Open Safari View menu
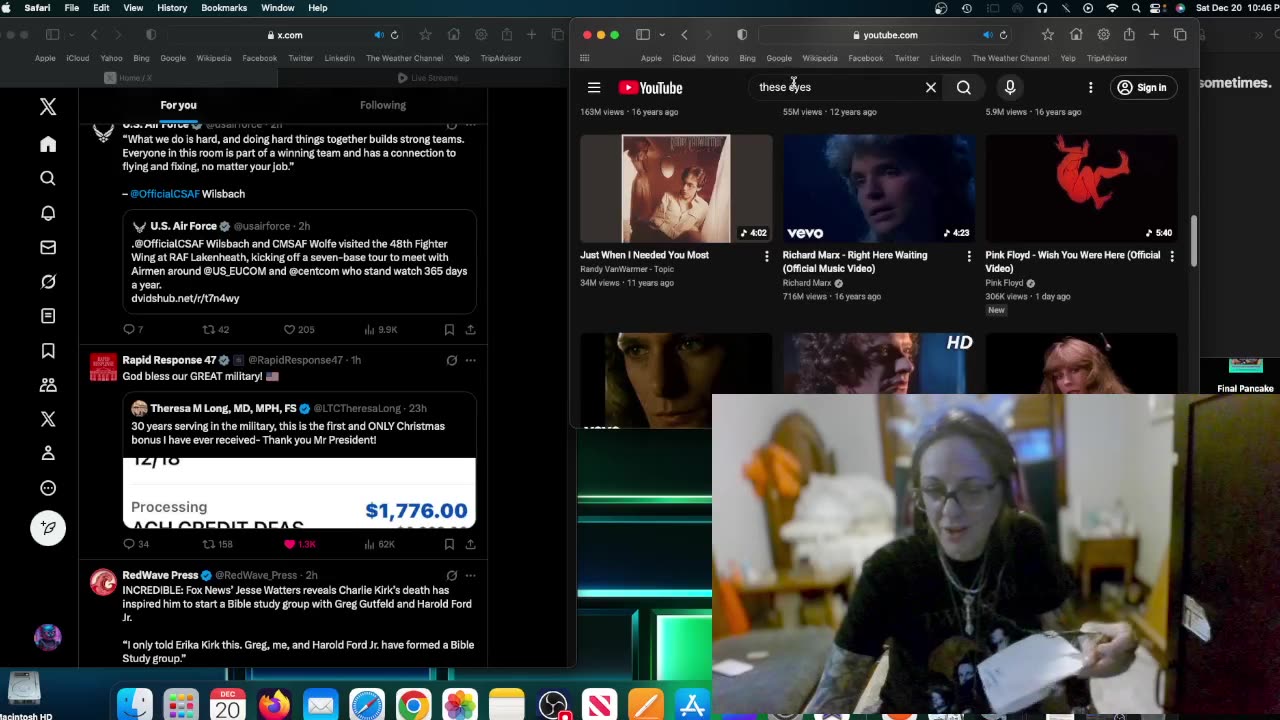 tap(133, 8)
